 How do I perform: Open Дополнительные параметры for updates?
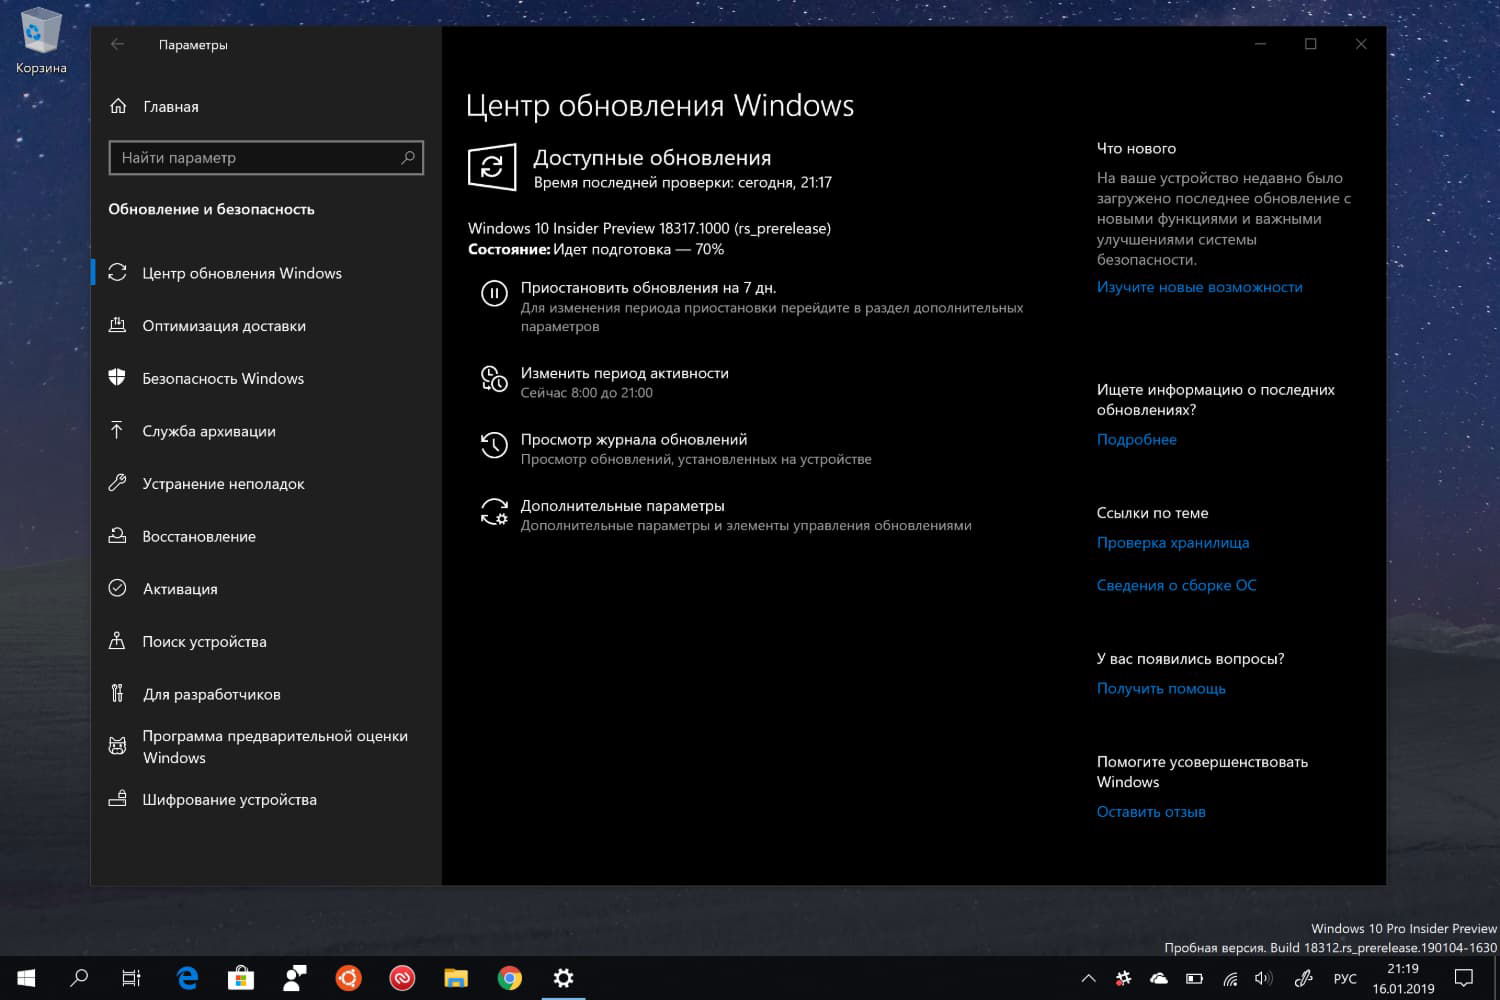(624, 505)
